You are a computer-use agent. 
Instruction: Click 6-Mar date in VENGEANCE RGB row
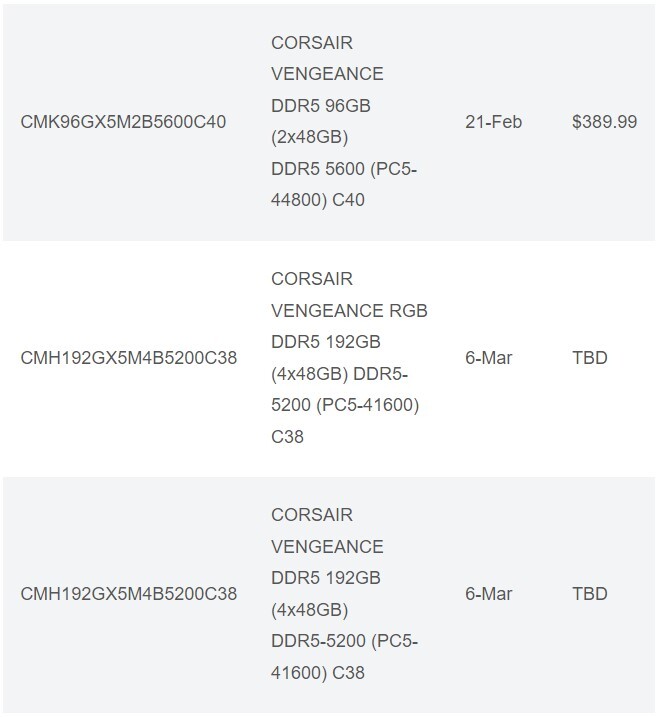point(488,358)
